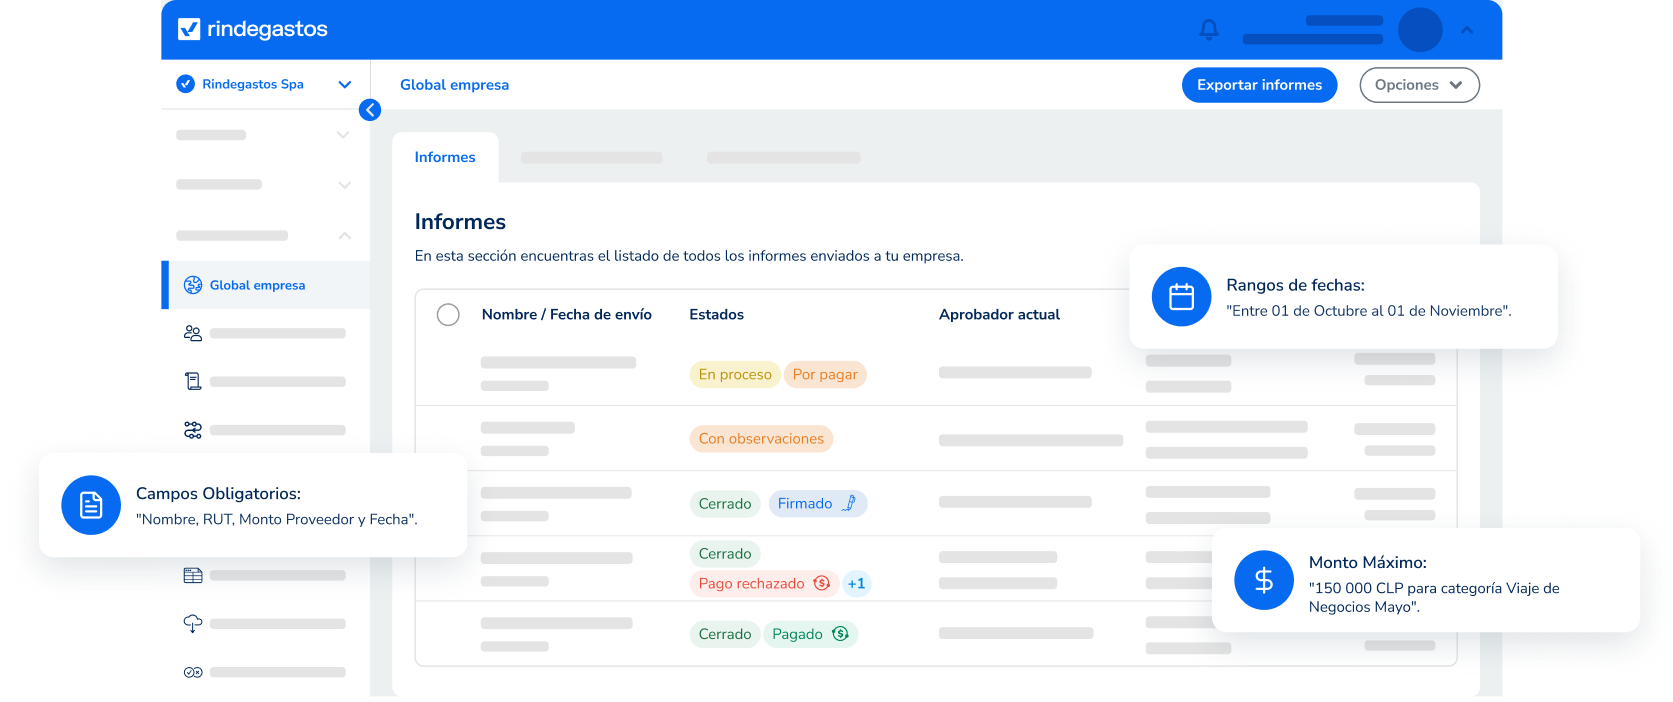The height and width of the screenshot is (702, 1673).
Task: Select Global empresa in the sidebar
Action: [x=257, y=285]
